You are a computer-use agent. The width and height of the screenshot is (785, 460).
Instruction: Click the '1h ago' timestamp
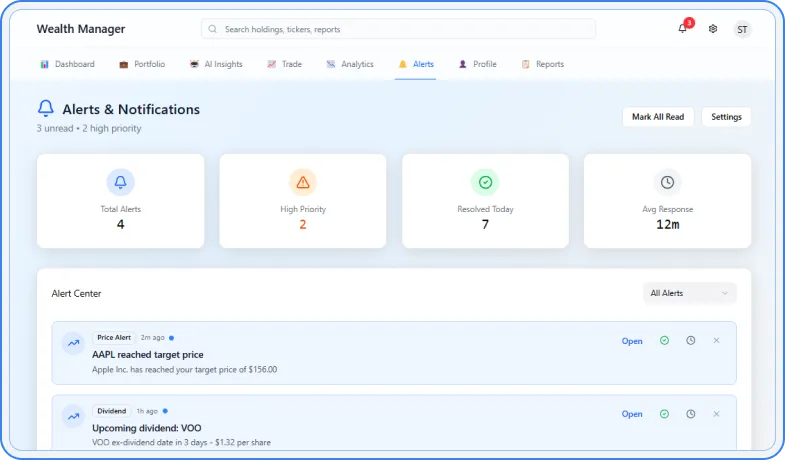point(147,411)
